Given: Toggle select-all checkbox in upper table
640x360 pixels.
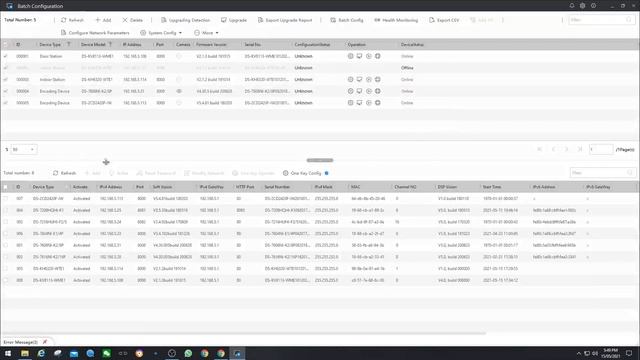Looking at the screenshot, I should [x=5, y=44].
